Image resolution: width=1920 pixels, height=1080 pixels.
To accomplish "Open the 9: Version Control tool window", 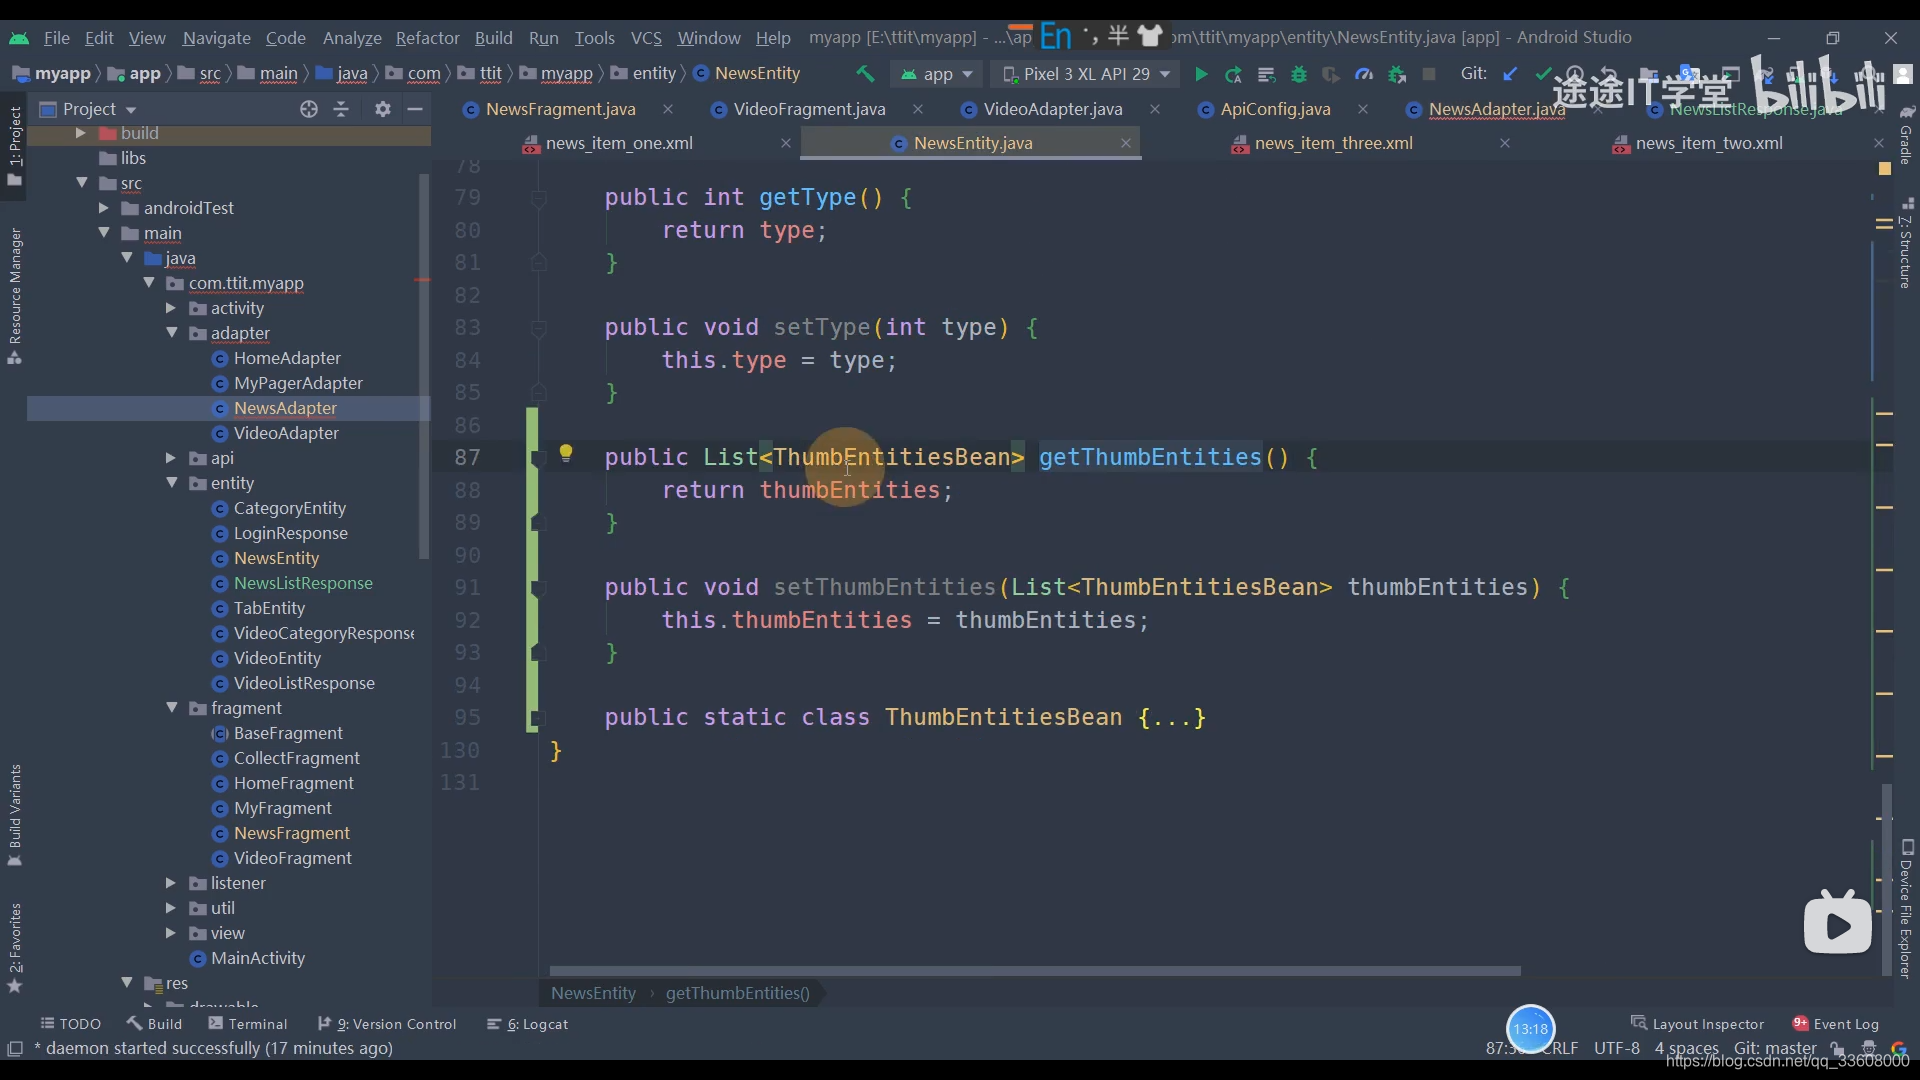I will click(x=387, y=1024).
